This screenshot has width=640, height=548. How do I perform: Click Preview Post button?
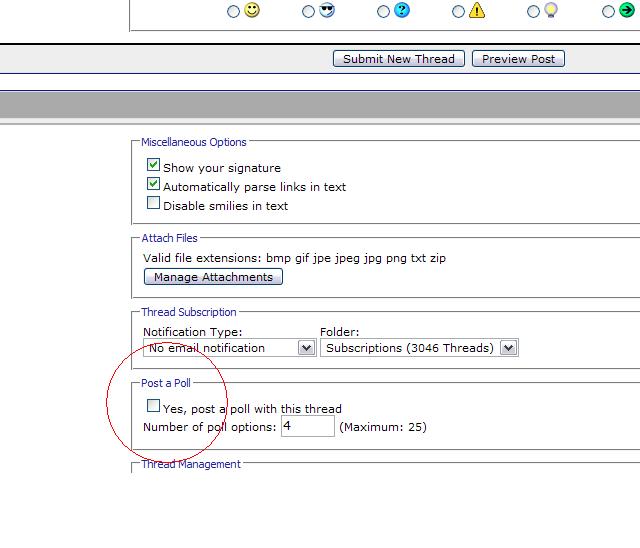(518, 59)
